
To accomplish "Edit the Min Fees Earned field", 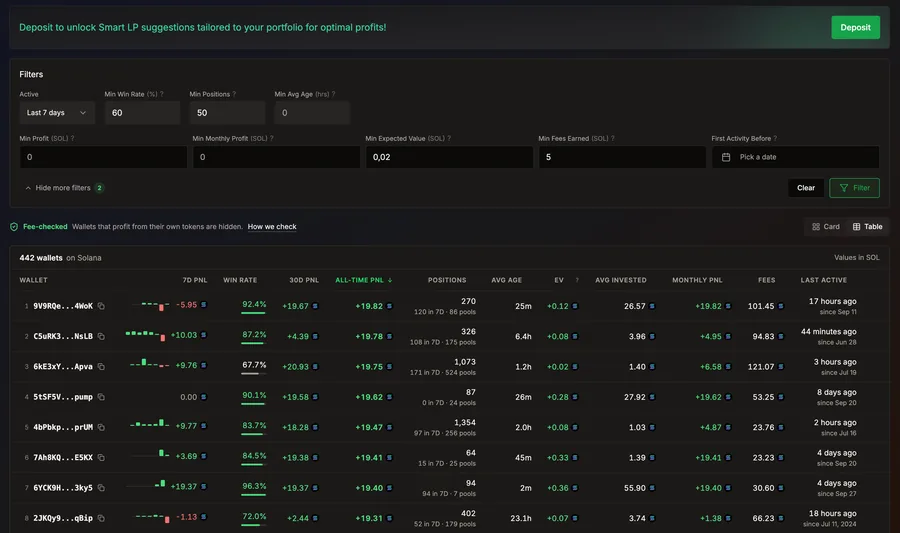I will pos(622,157).
